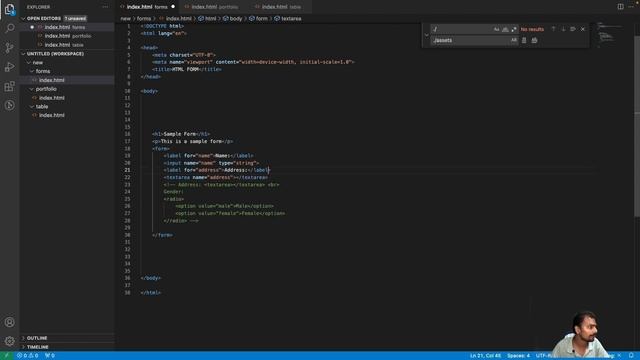Image resolution: width=640 pixels, height=360 pixels.
Task: Toggle Find in Selection
Action: point(573,29)
